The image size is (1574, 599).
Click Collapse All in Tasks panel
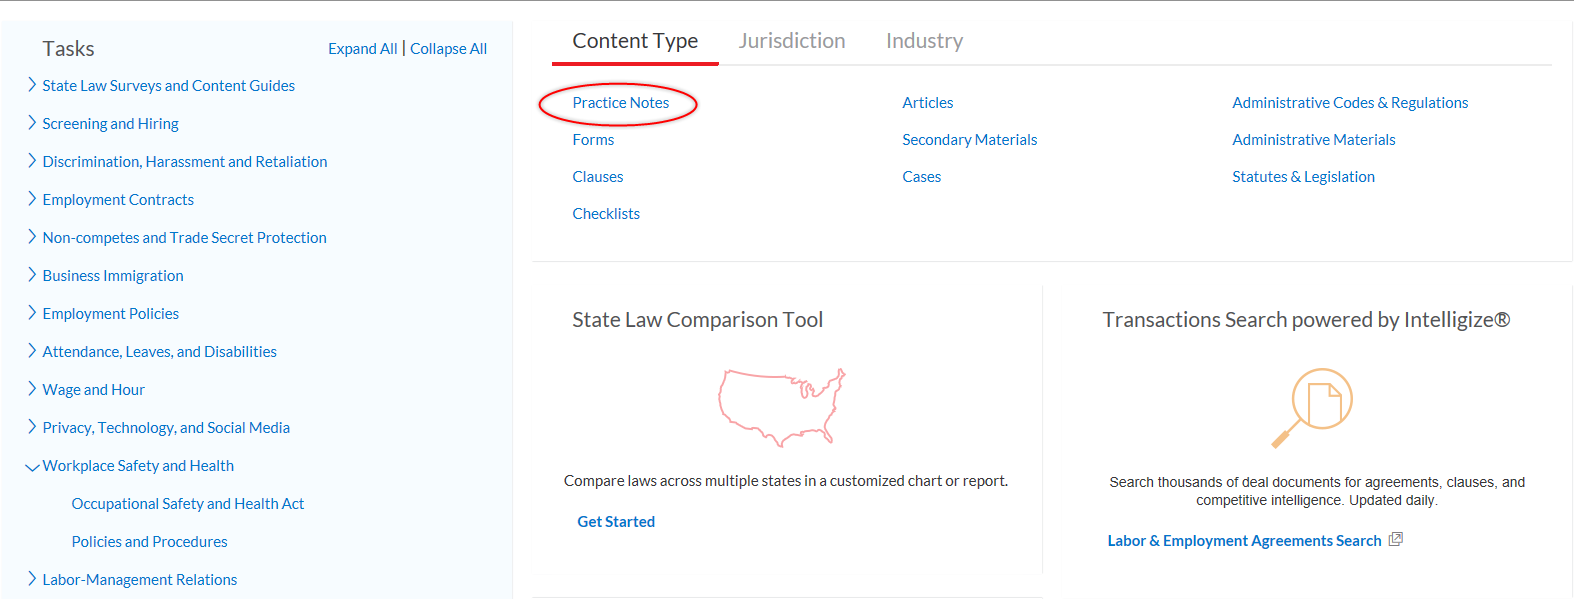(448, 49)
